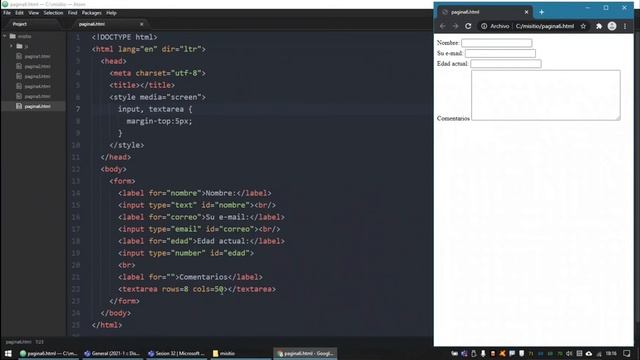Open the View menu in Atom
The image size is (640, 360).
(x=33, y=13)
